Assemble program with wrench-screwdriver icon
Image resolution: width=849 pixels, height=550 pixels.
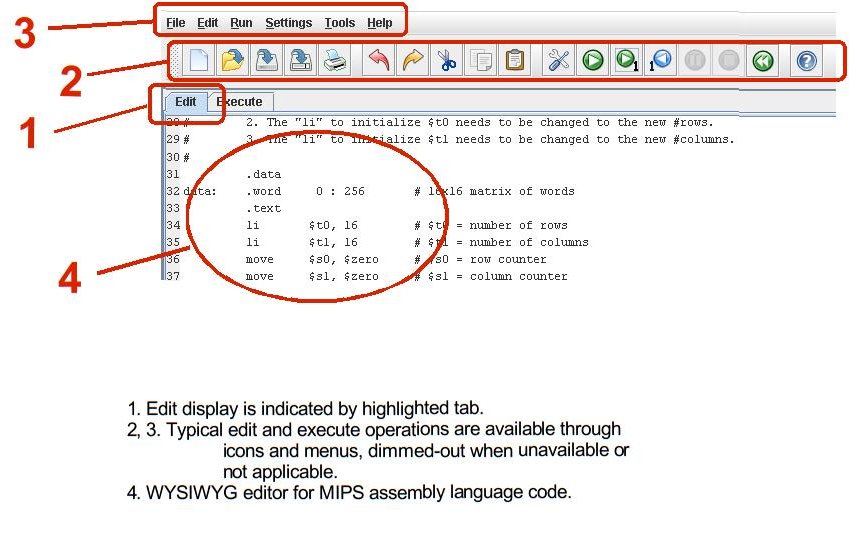(558, 60)
